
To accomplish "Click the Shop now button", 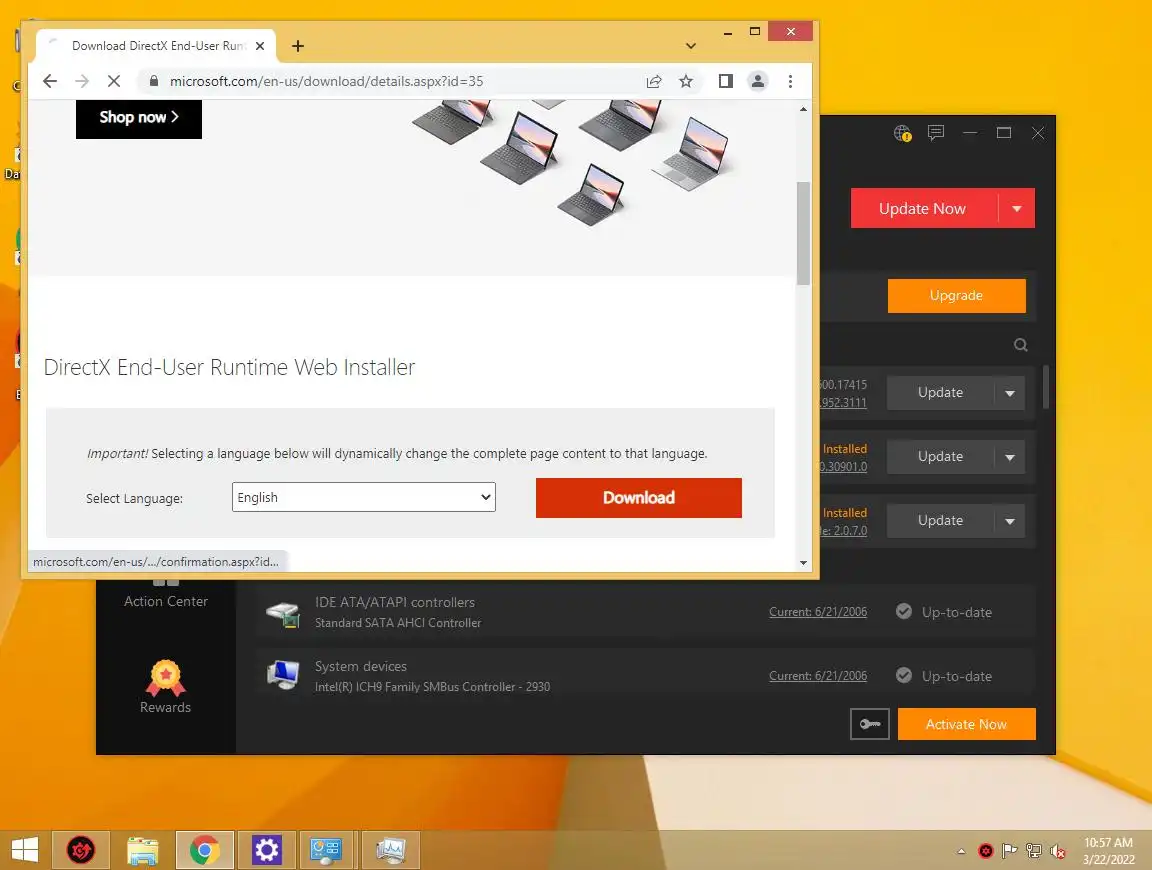I will (139, 118).
